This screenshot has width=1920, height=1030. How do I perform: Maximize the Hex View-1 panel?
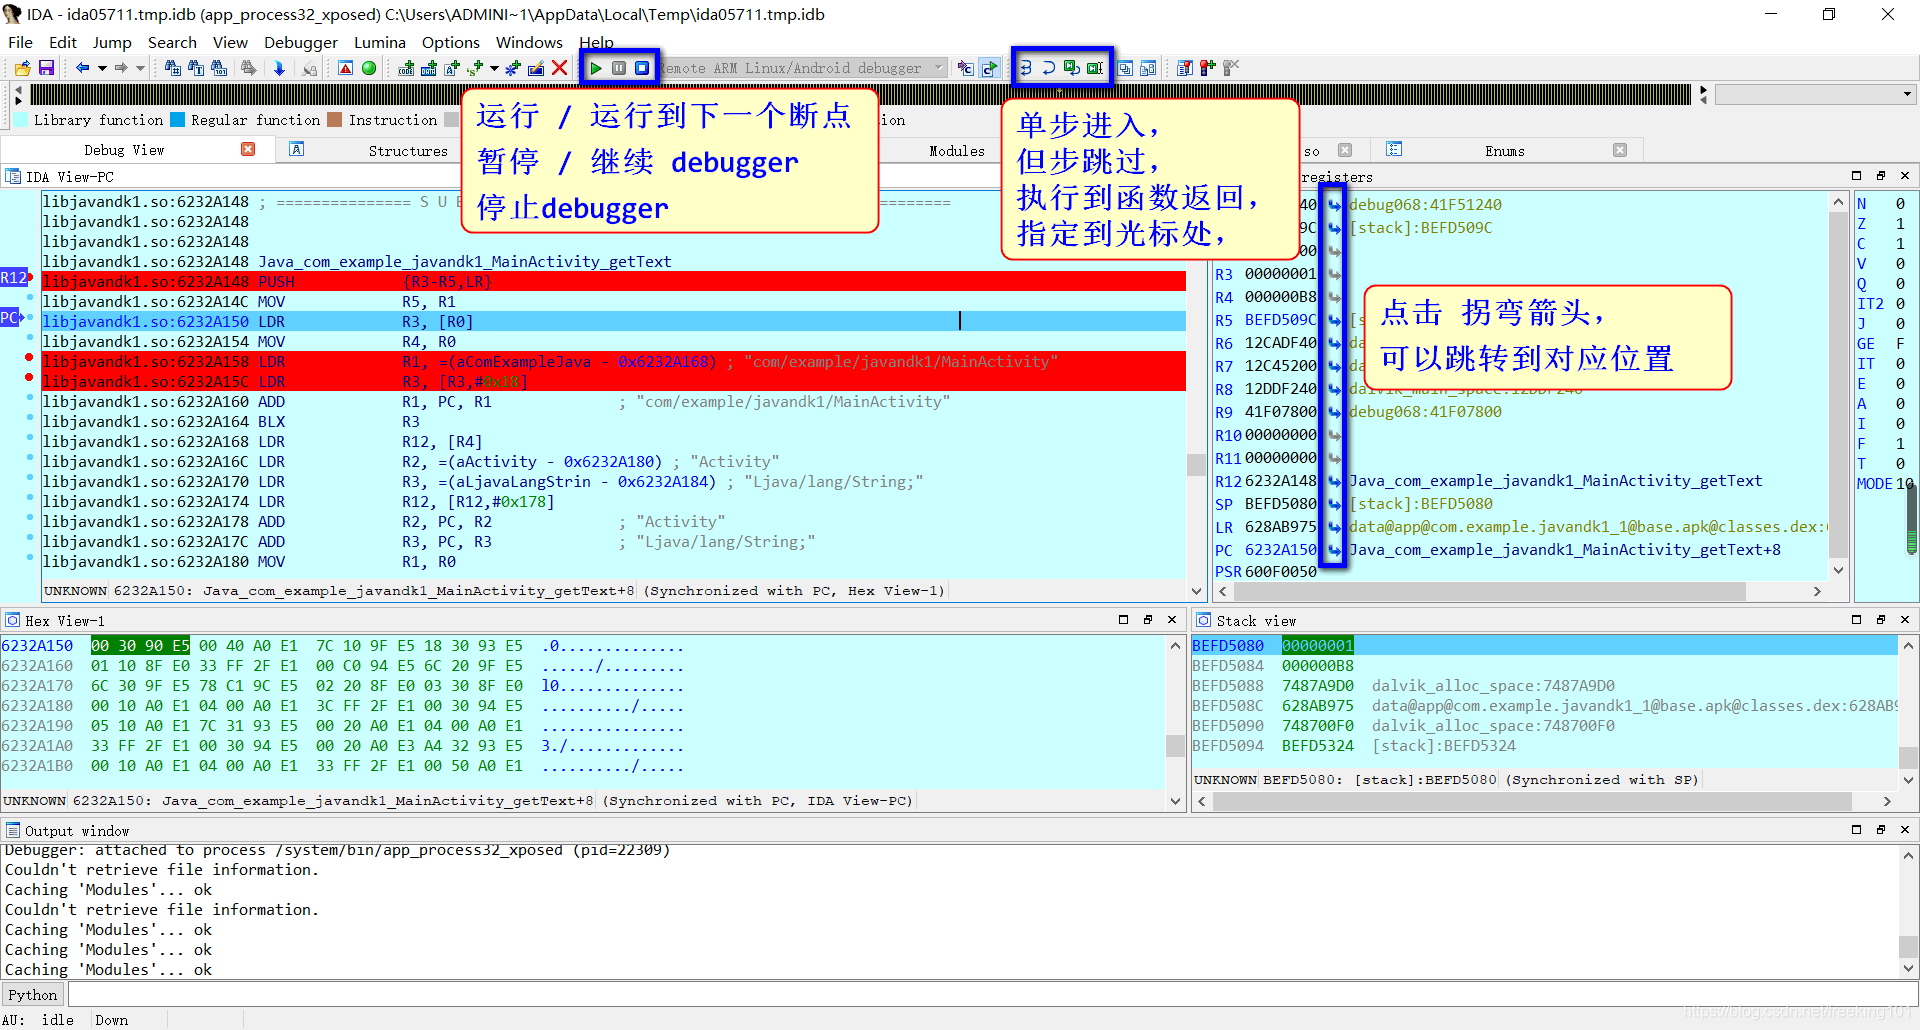click(x=1123, y=620)
